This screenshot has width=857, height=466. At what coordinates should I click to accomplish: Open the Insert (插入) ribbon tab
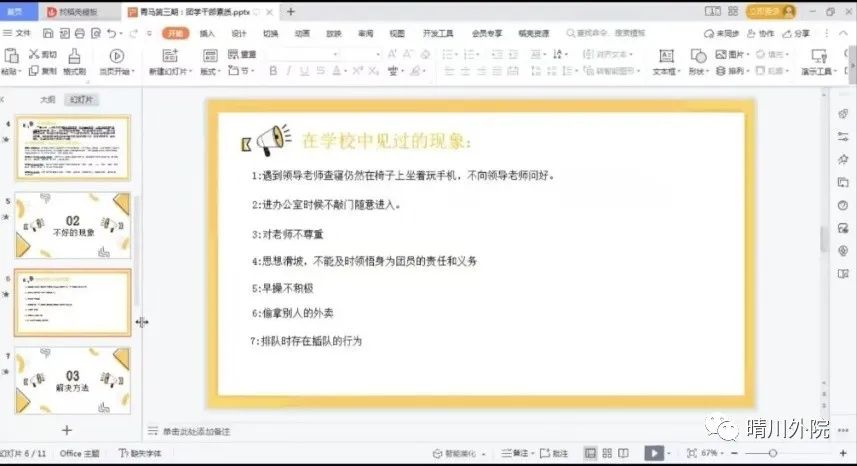tap(207, 33)
